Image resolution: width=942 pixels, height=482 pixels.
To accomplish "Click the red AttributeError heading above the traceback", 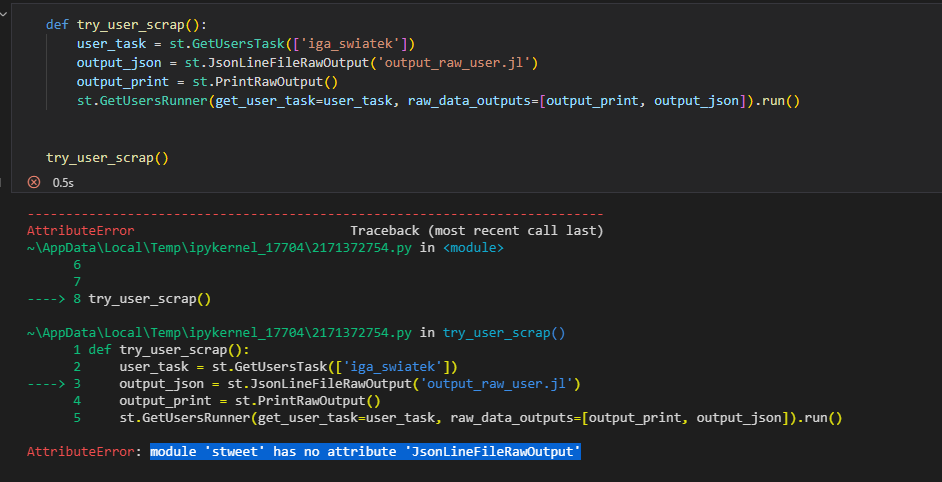I will [x=81, y=231].
